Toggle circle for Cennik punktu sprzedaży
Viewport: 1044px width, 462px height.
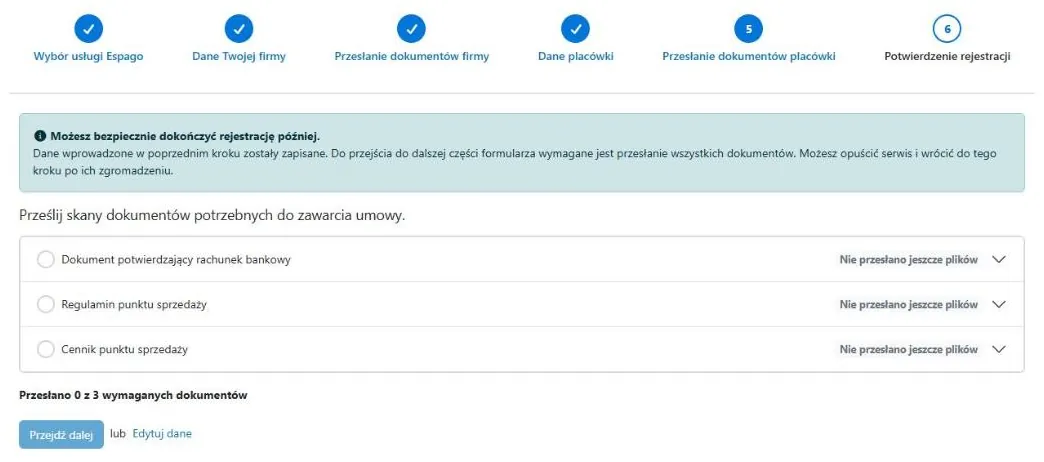(46, 349)
